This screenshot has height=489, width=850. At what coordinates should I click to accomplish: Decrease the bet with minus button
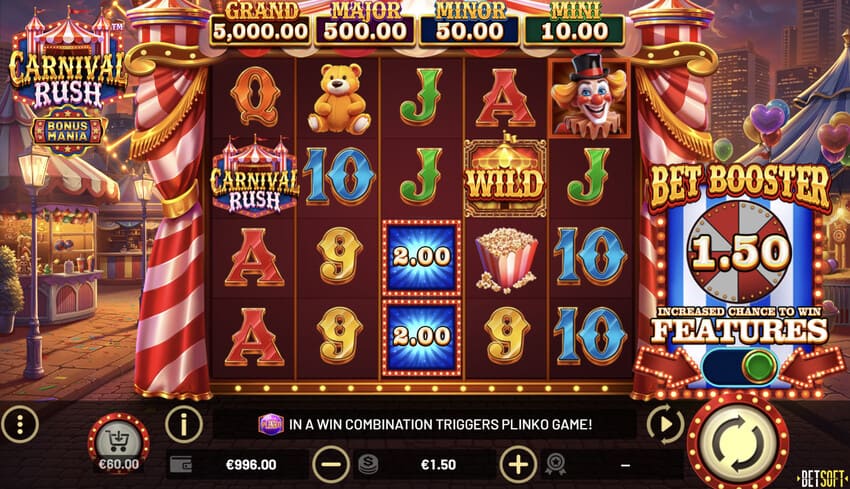(331, 465)
